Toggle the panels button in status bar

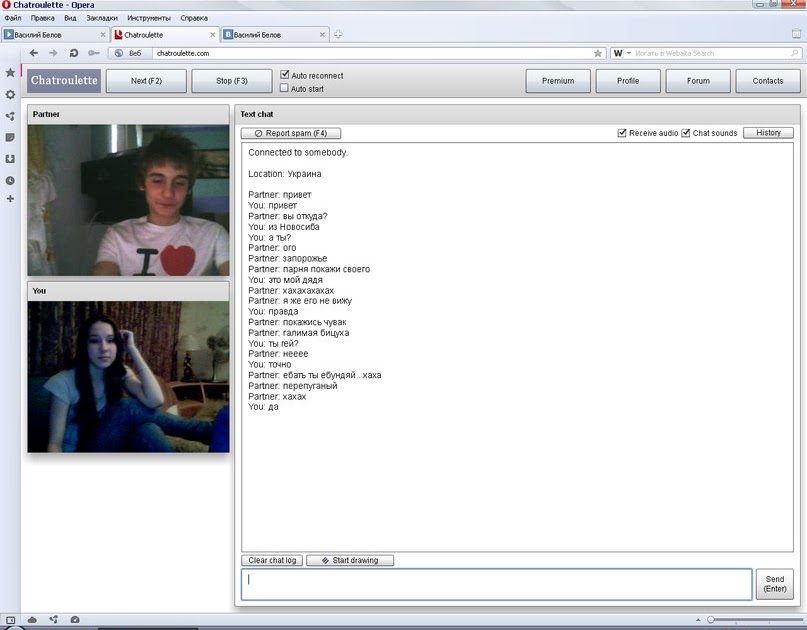pos(10,620)
